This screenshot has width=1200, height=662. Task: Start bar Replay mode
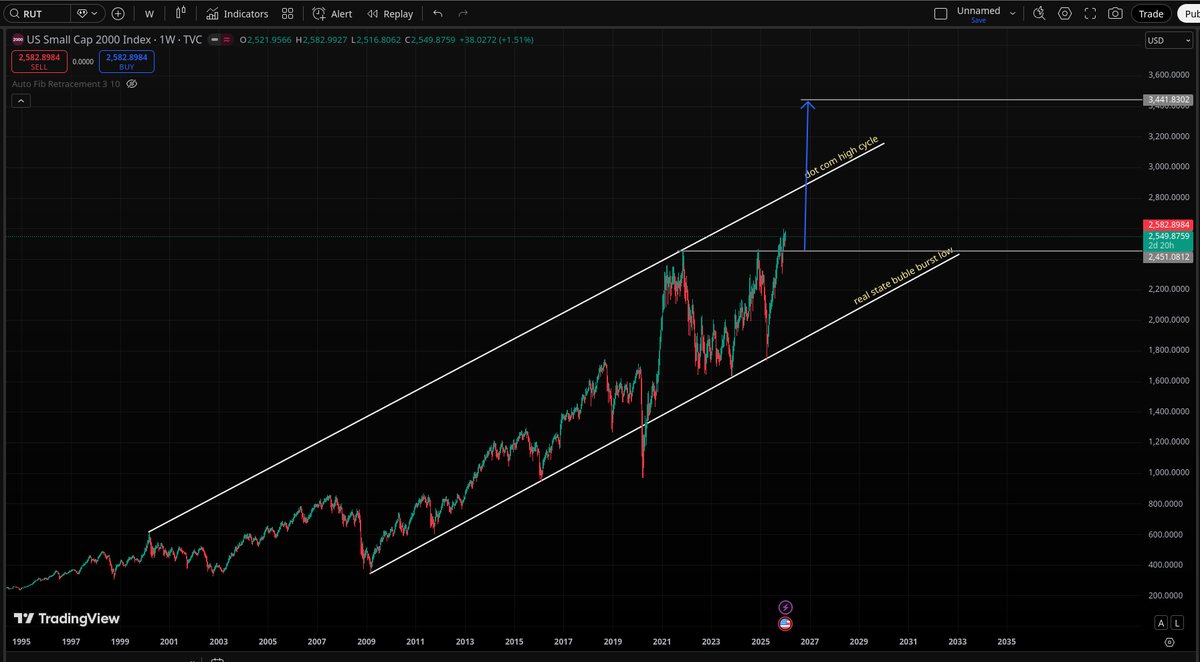coord(390,14)
